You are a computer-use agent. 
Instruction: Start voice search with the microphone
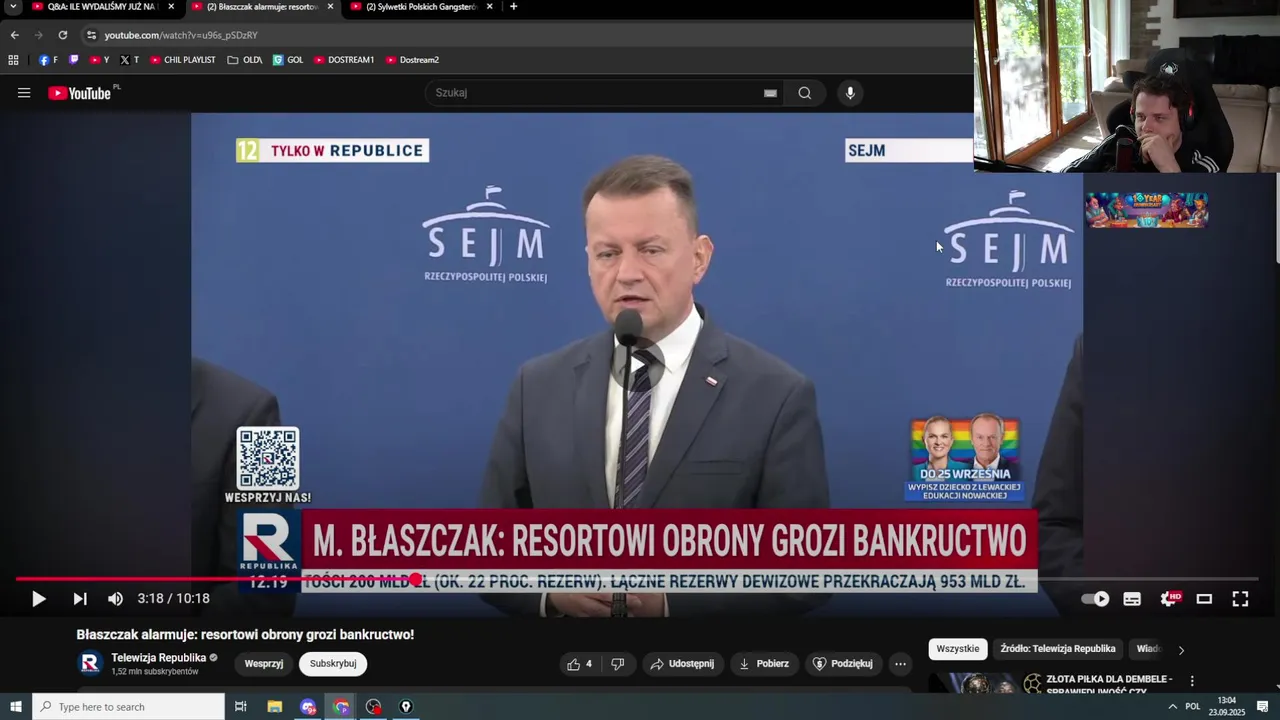[x=850, y=93]
